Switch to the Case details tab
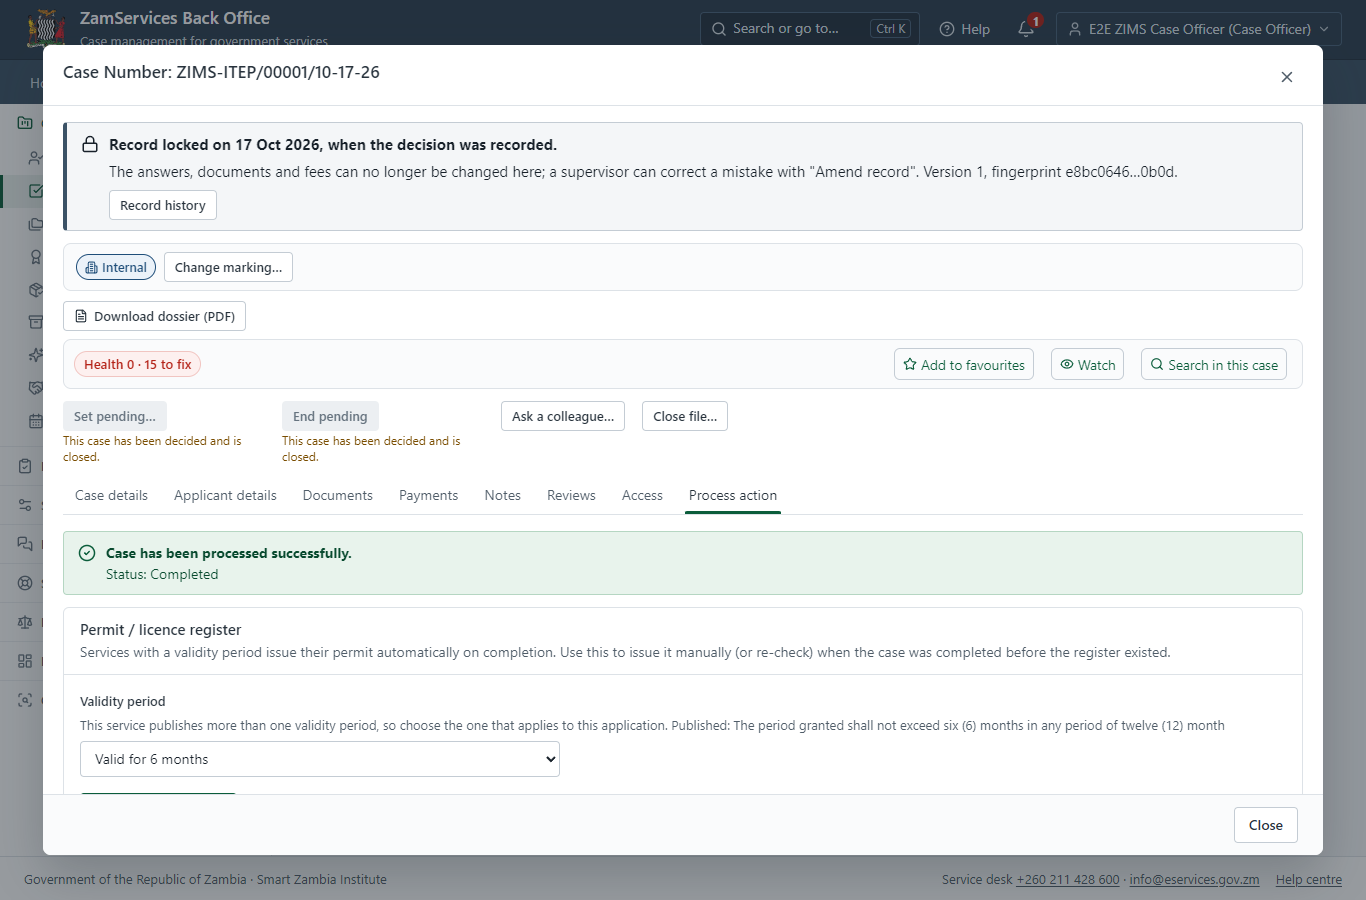 111,495
